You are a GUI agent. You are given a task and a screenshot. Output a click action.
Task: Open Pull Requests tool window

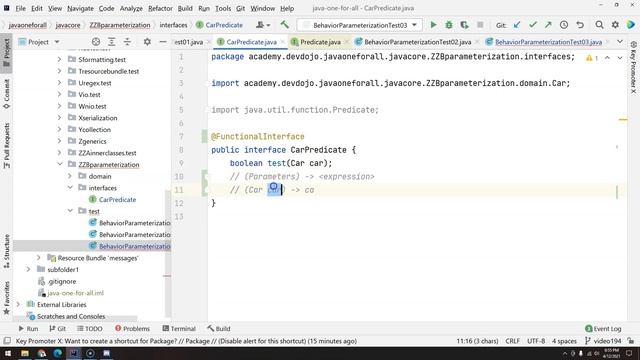pos(6,146)
